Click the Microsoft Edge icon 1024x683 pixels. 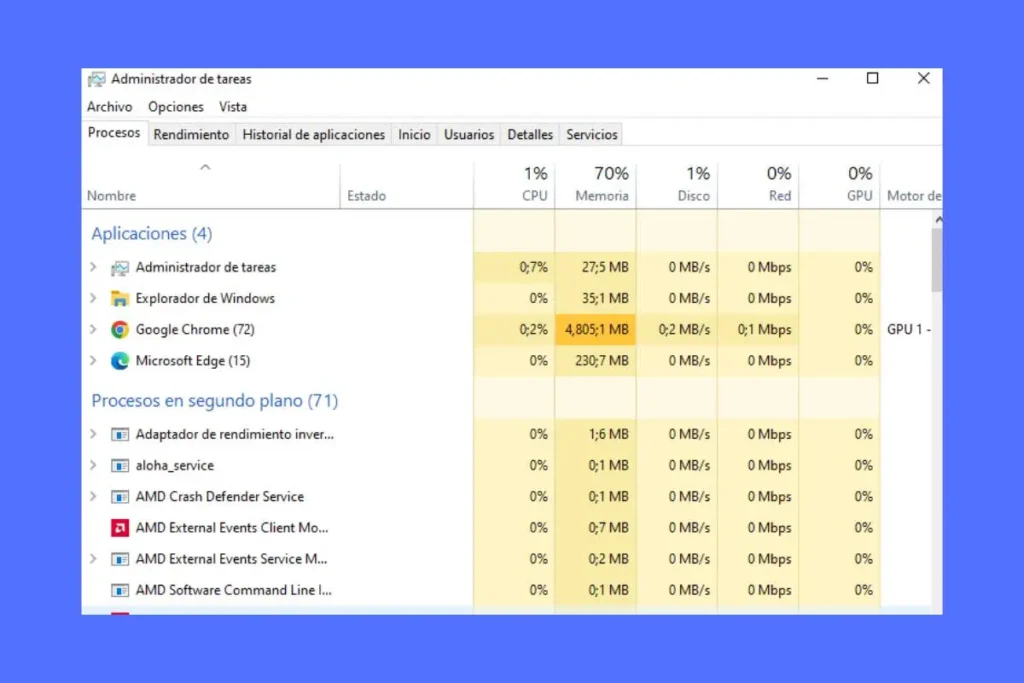click(120, 361)
